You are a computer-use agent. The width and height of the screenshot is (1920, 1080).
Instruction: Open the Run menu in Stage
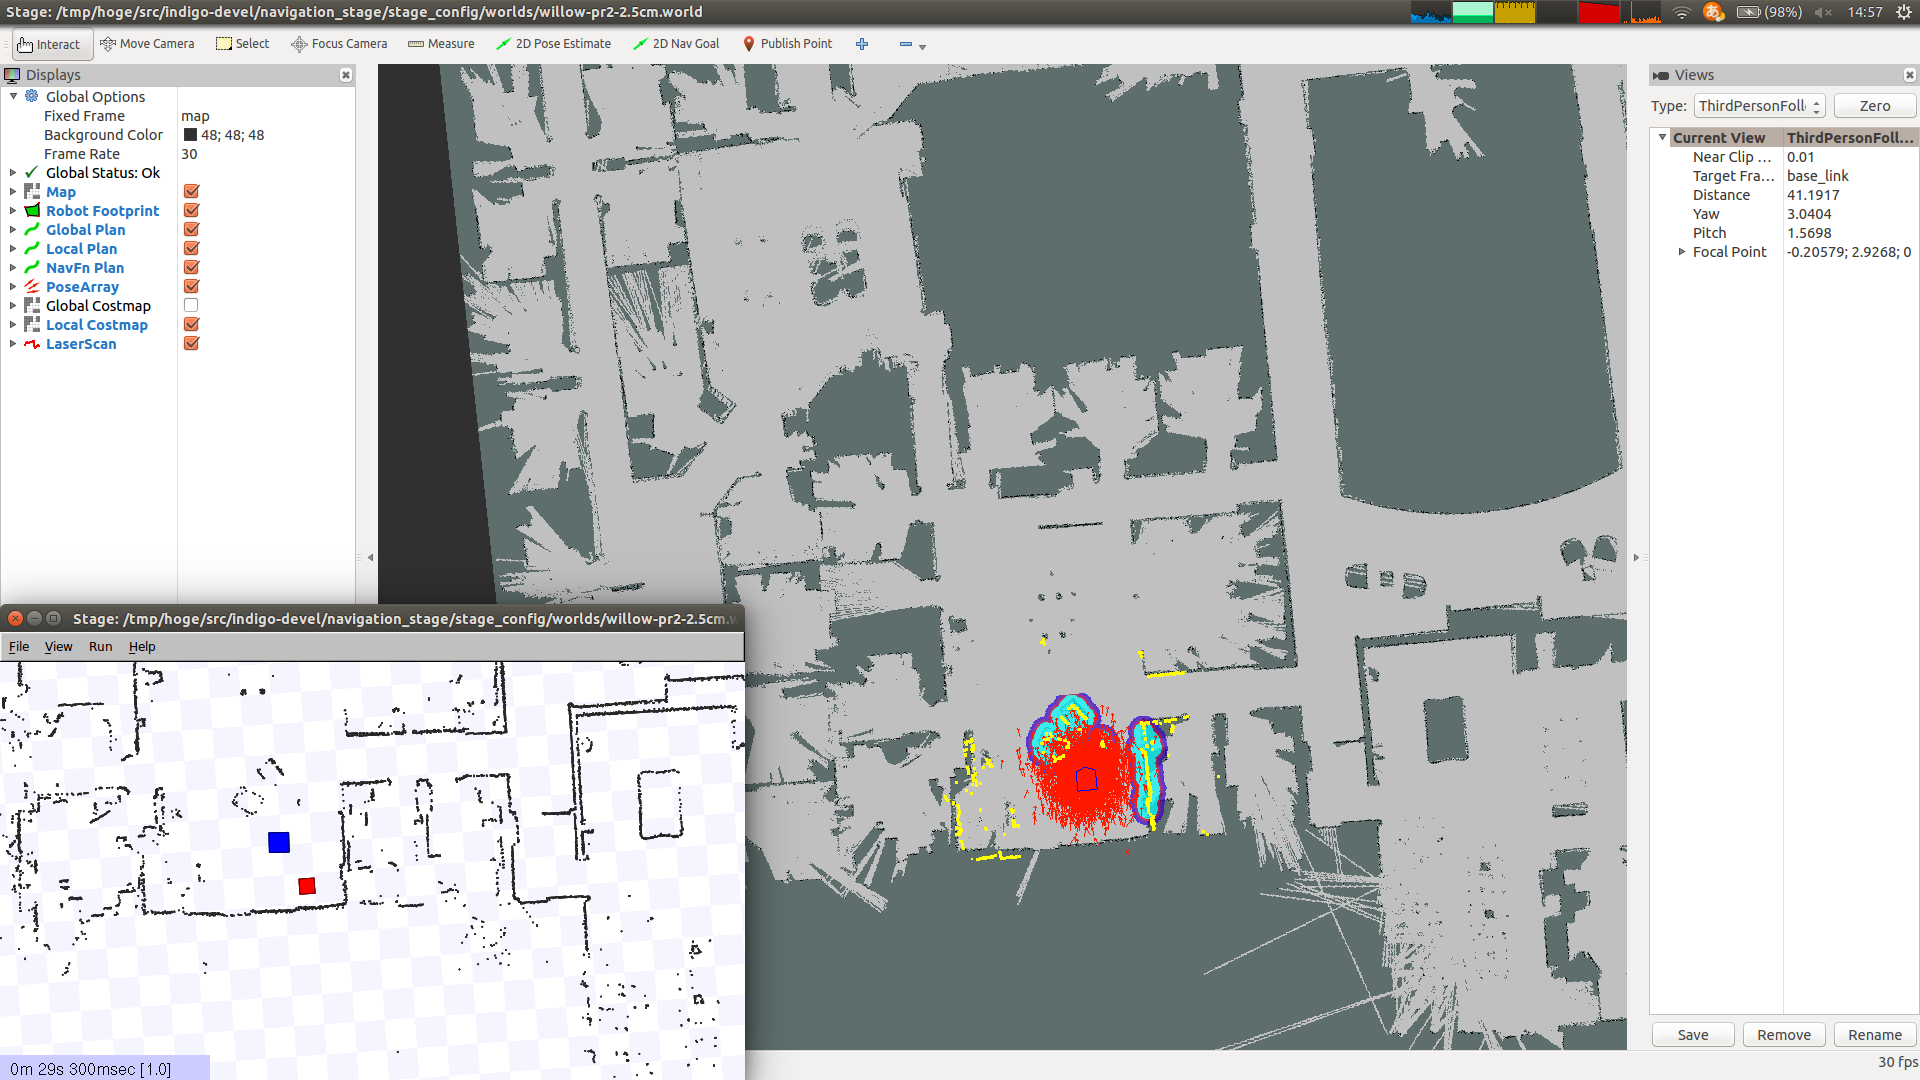[100, 647]
